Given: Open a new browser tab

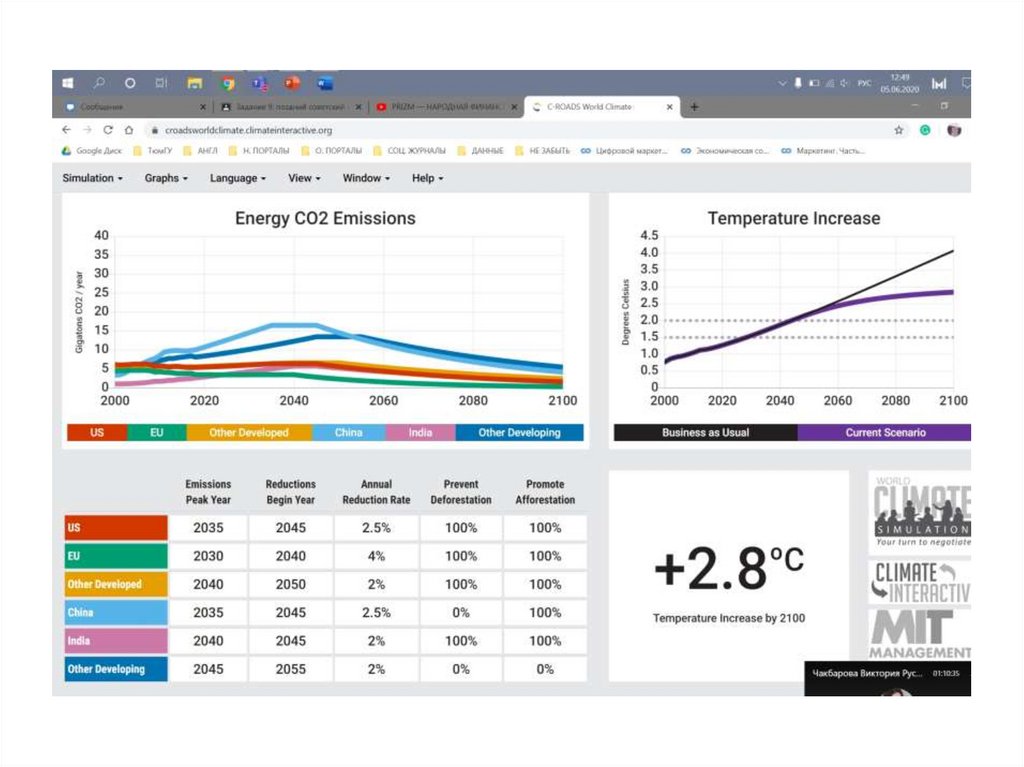Looking at the screenshot, I should (x=694, y=106).
